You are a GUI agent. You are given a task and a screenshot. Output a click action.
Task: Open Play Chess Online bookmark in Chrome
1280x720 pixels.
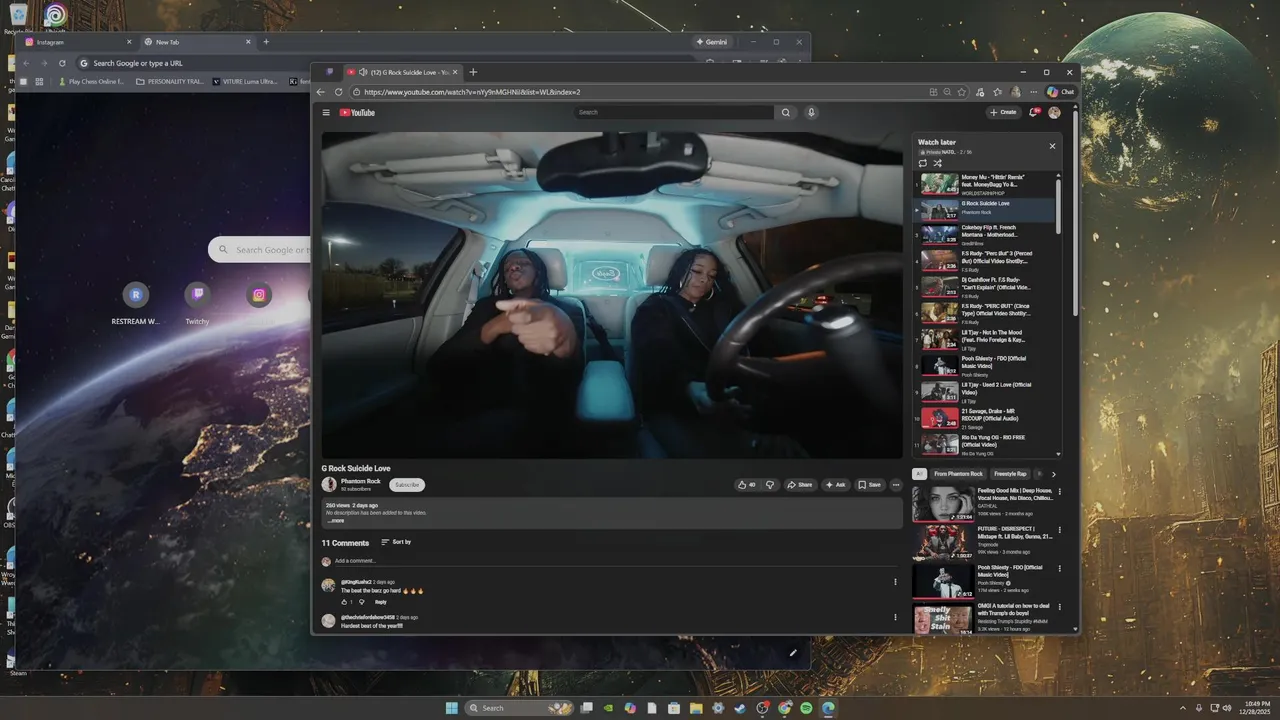(90, 81)
